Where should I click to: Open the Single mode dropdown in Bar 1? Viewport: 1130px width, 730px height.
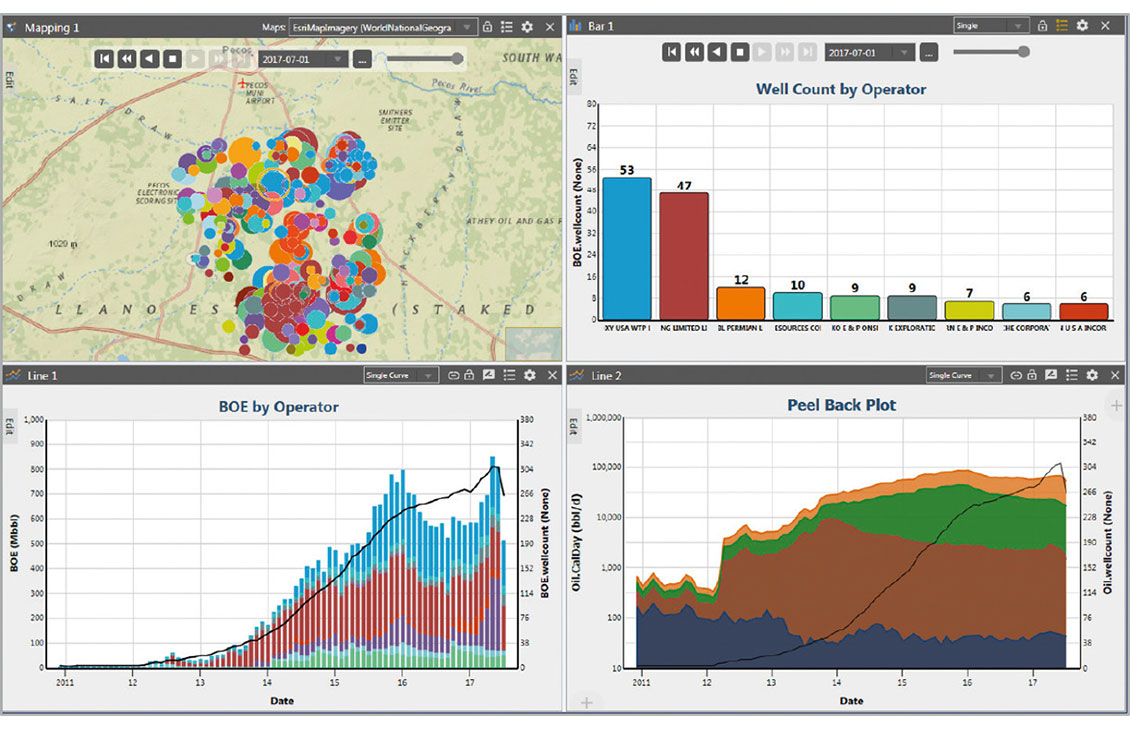point(990,25)
